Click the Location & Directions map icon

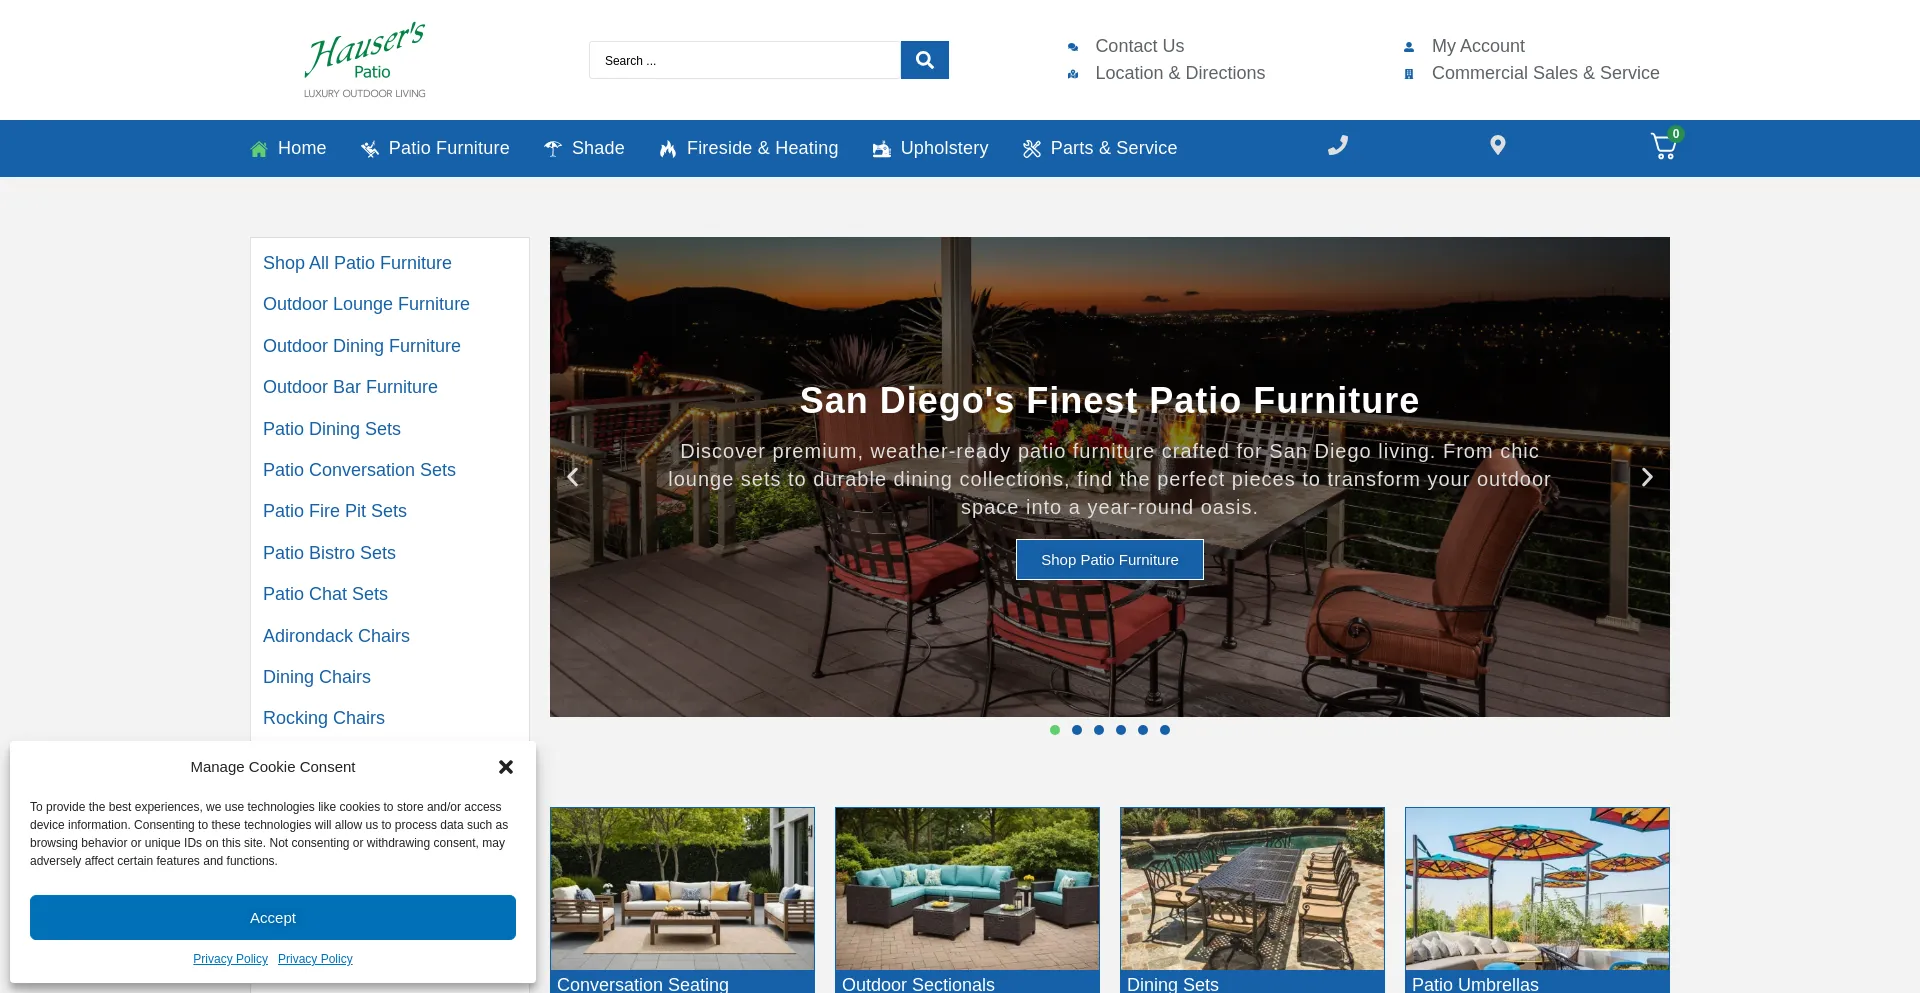[1073, 74]
